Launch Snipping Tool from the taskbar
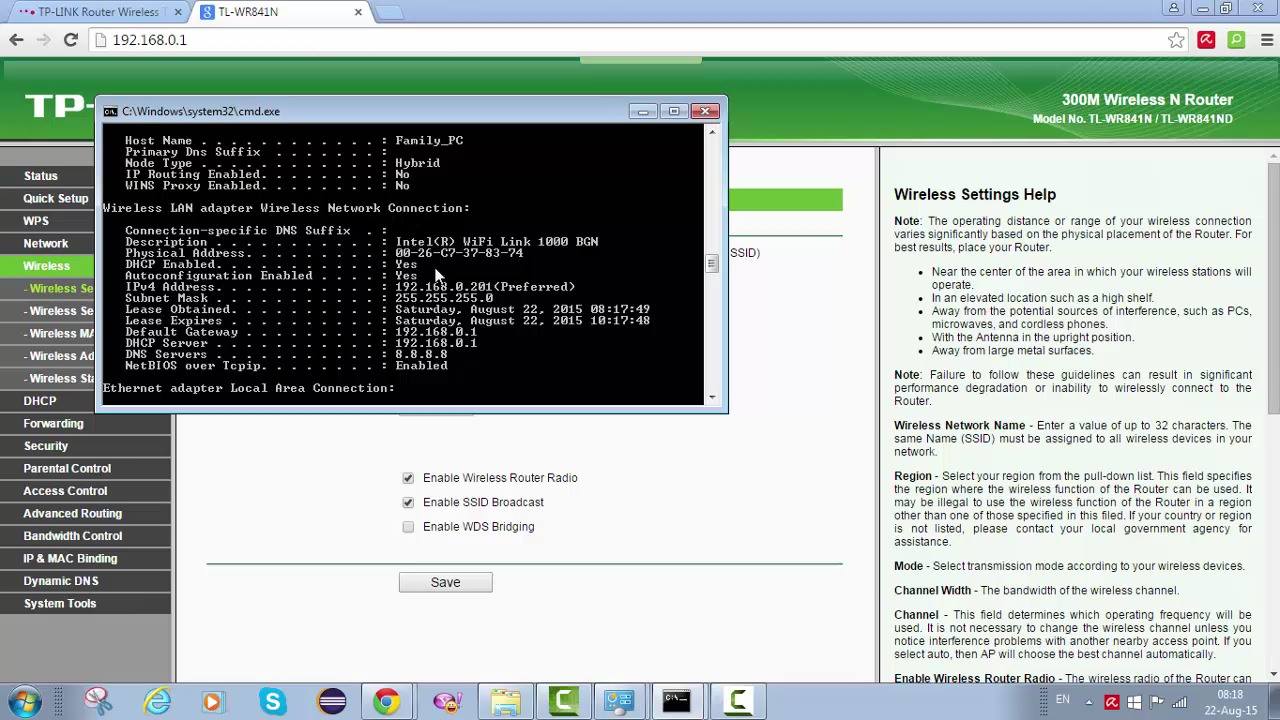1280x720 pixels. coord(97,701)
